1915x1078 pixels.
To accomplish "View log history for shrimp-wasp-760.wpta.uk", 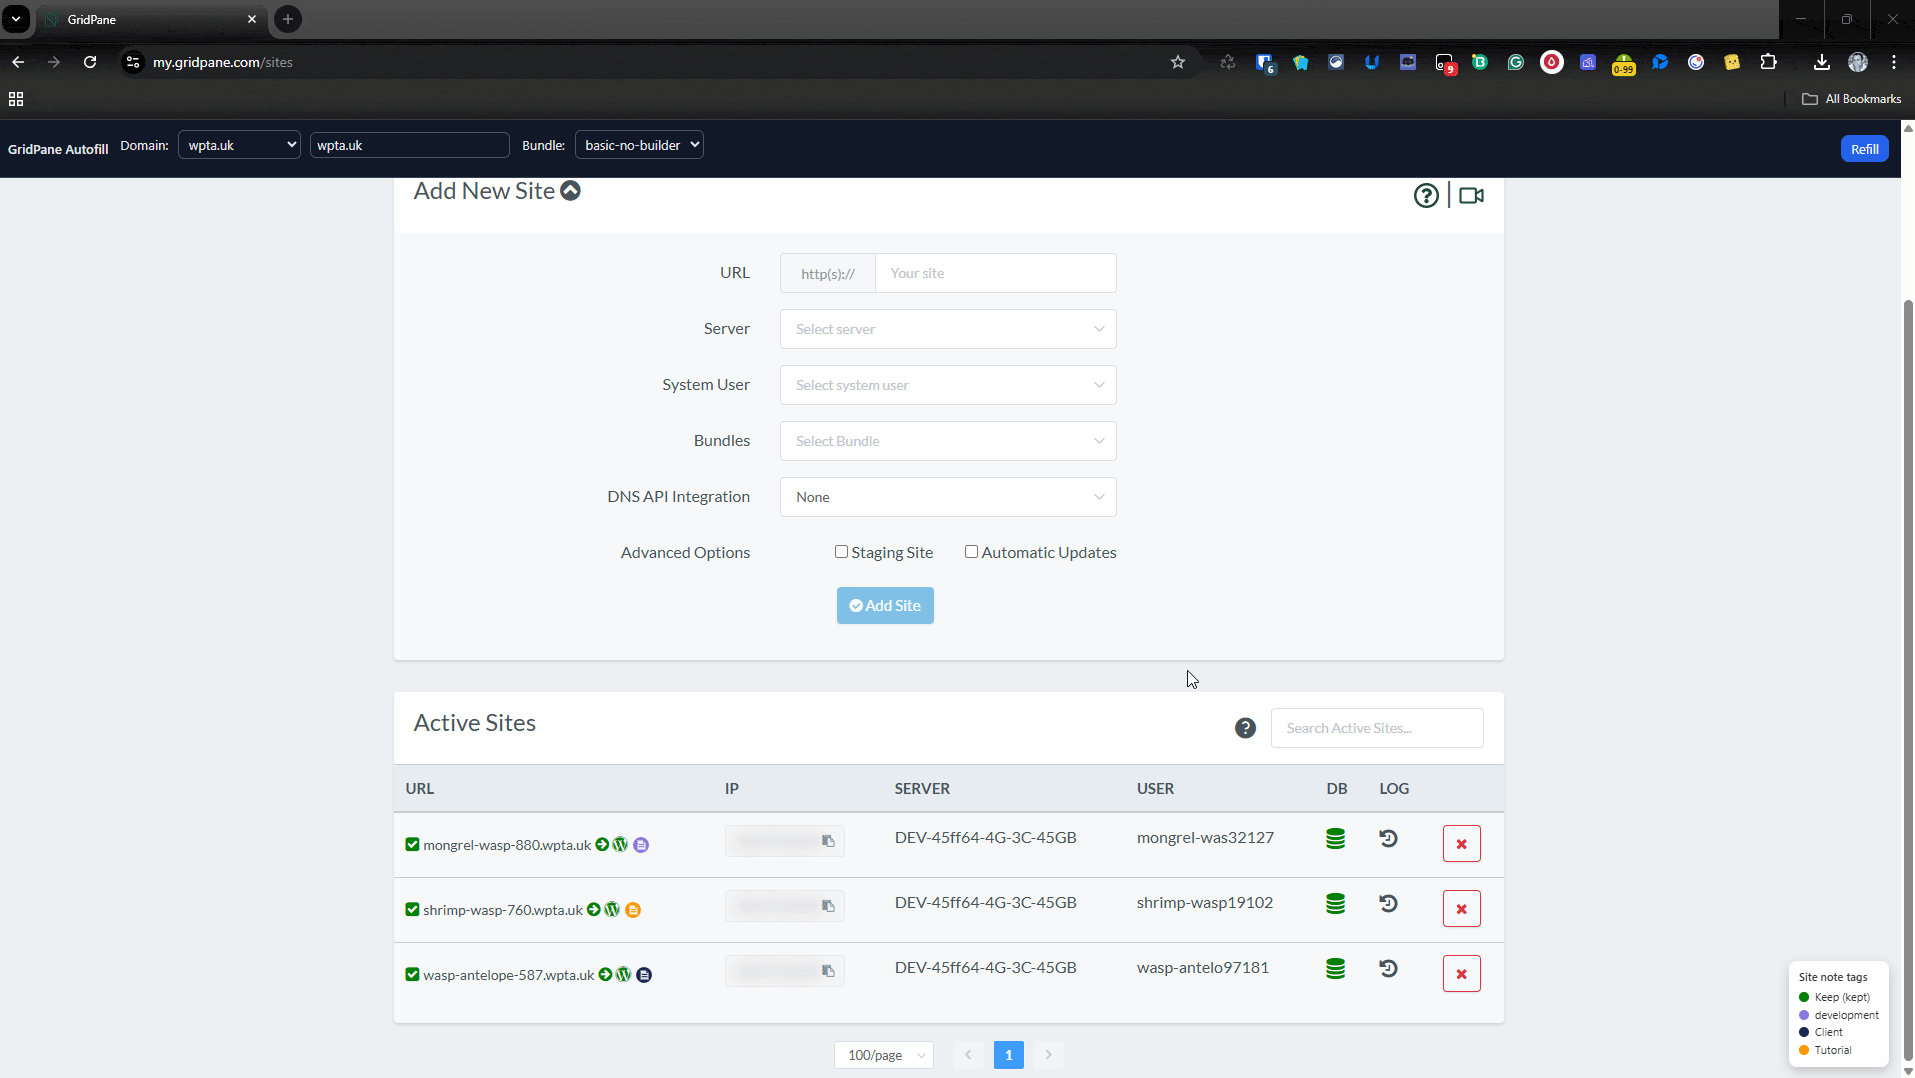I will coord(1388,904).
